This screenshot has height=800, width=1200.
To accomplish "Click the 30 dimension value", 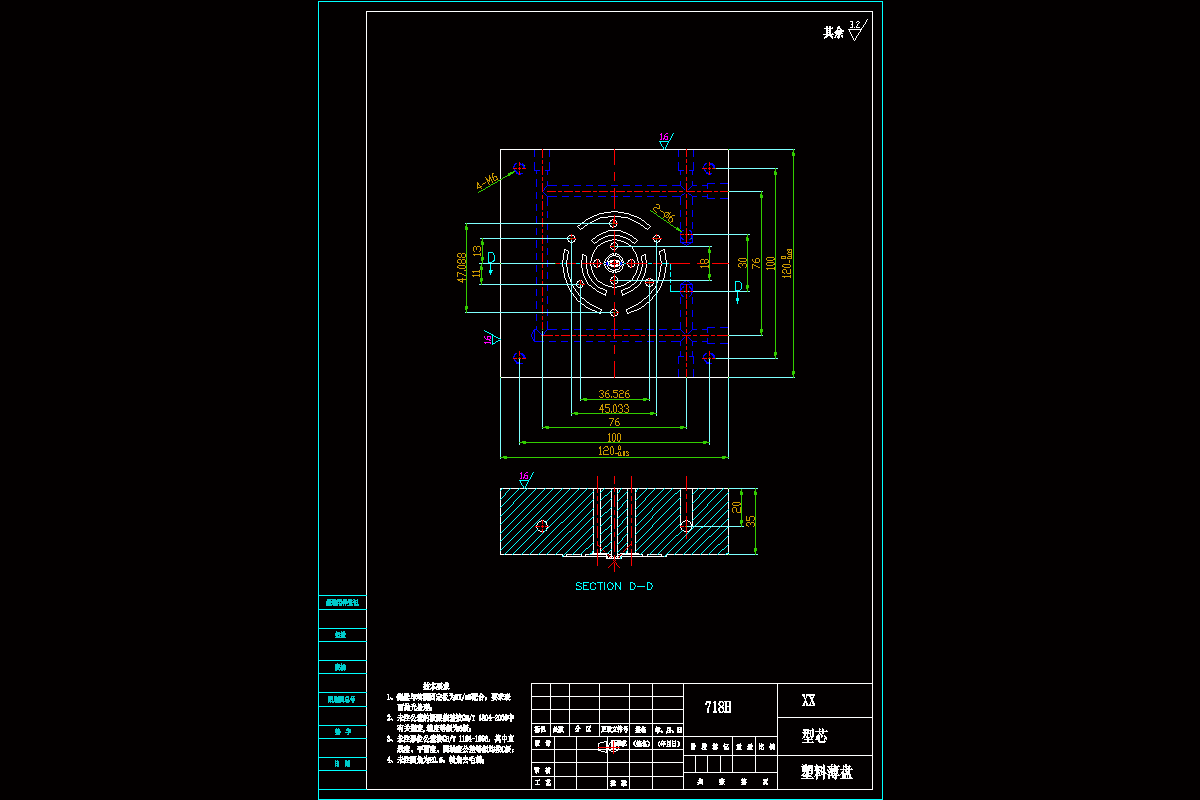I will [x=743, y=262].
